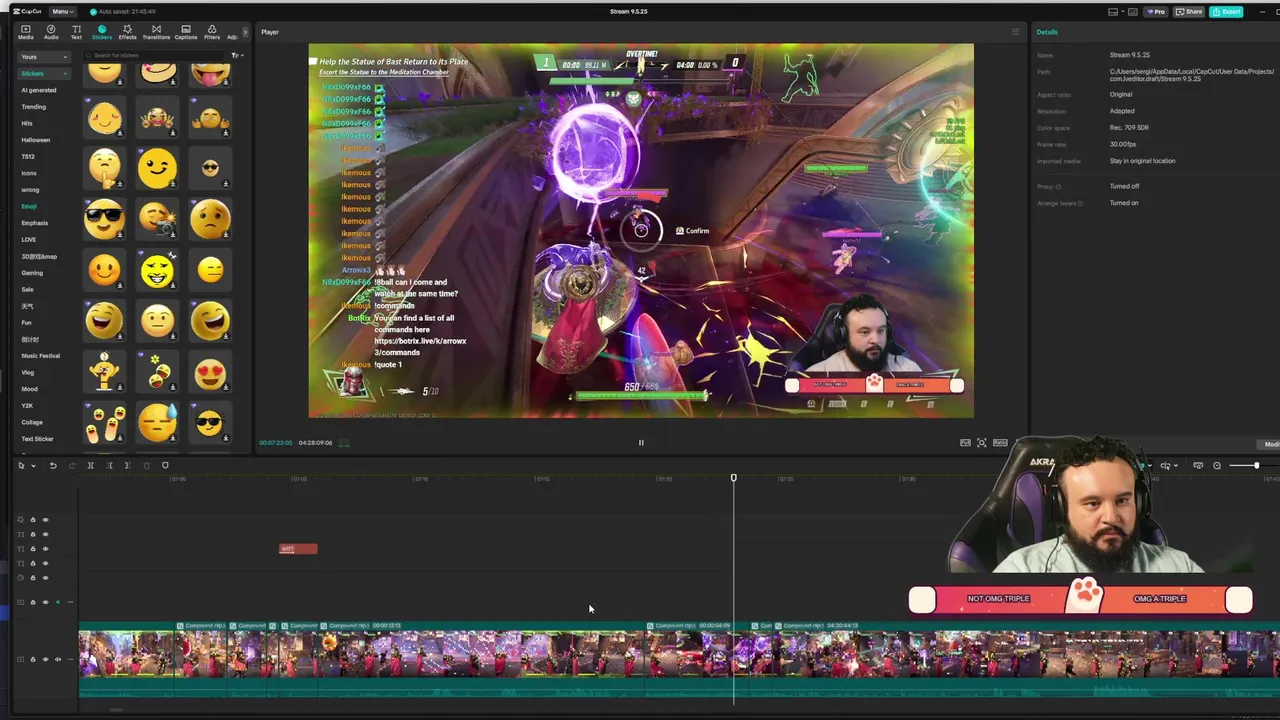Open the Effects tab
Screen dimensions: 1280x720
(x=127, y=32)
